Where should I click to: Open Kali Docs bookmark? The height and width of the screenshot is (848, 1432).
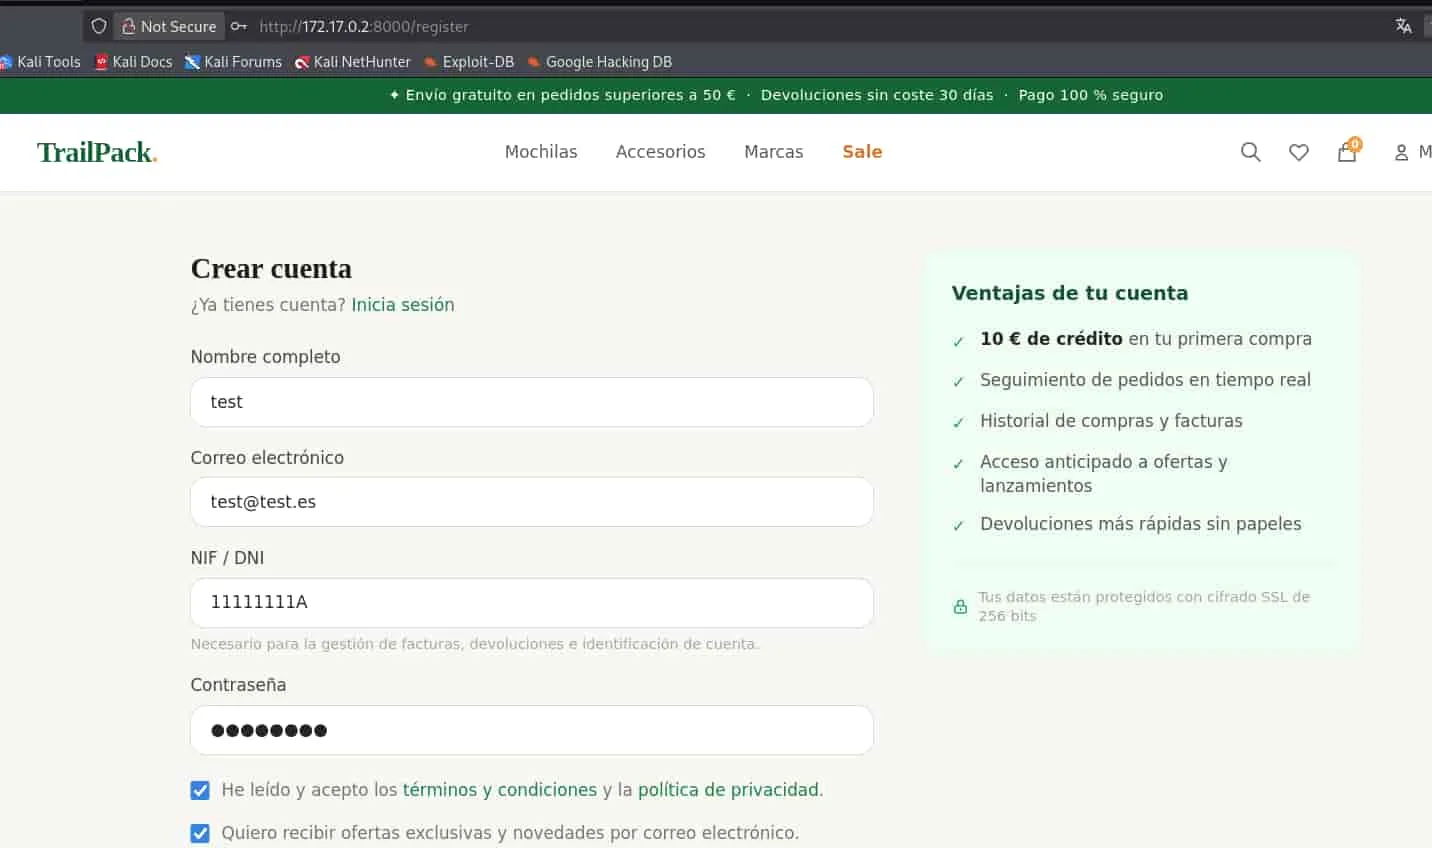click(134, 62)
